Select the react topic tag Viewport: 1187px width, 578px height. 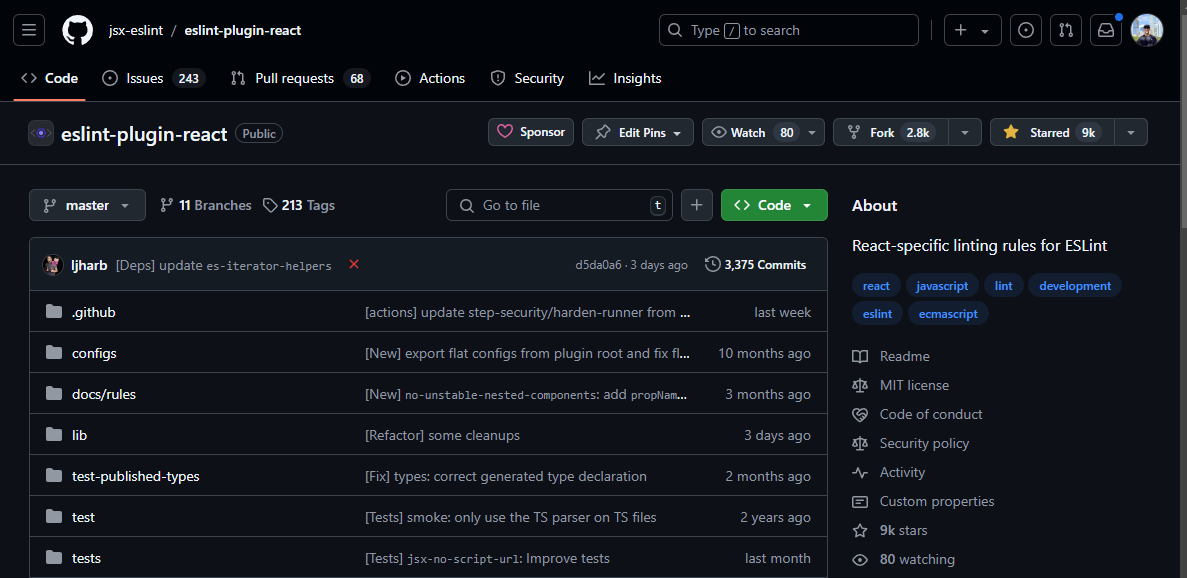[x=876, y=286]
